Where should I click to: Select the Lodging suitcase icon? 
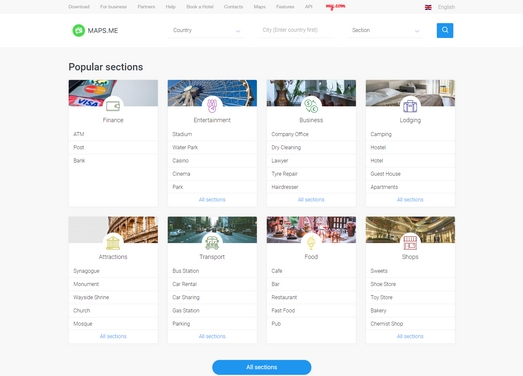410,106
